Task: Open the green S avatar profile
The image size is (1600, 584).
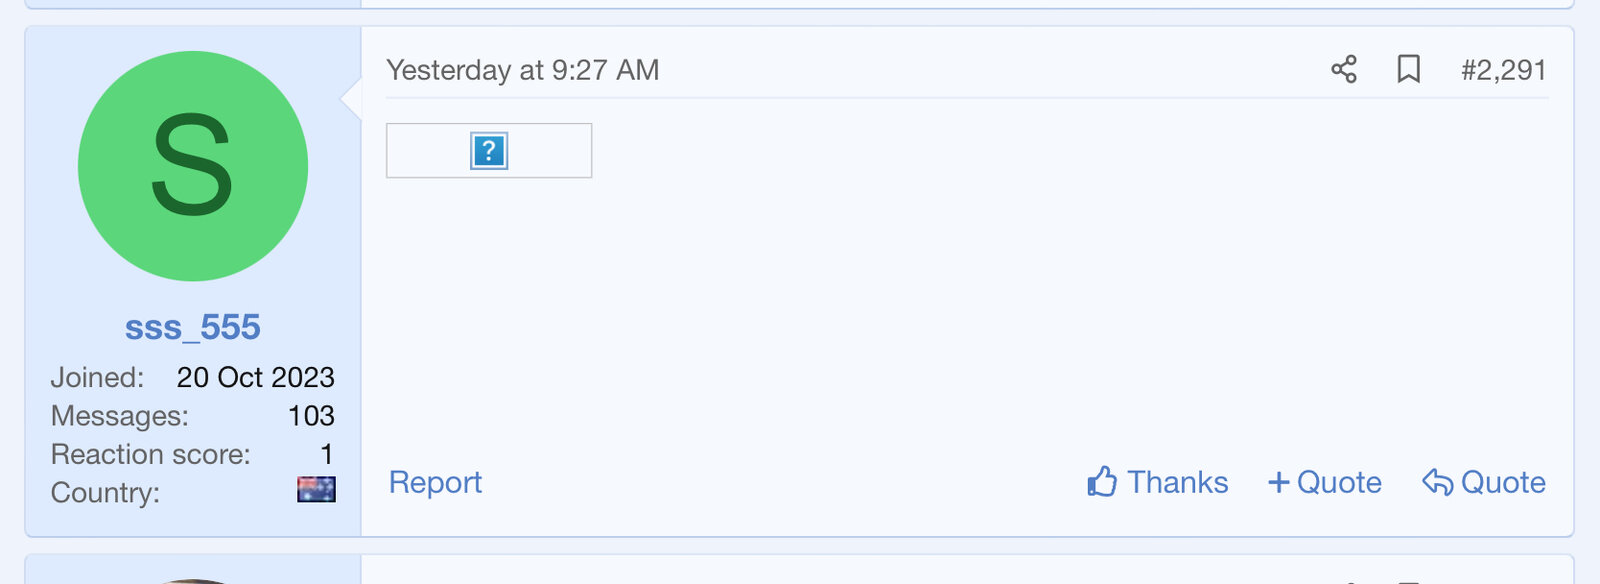Action: (193, 166)
